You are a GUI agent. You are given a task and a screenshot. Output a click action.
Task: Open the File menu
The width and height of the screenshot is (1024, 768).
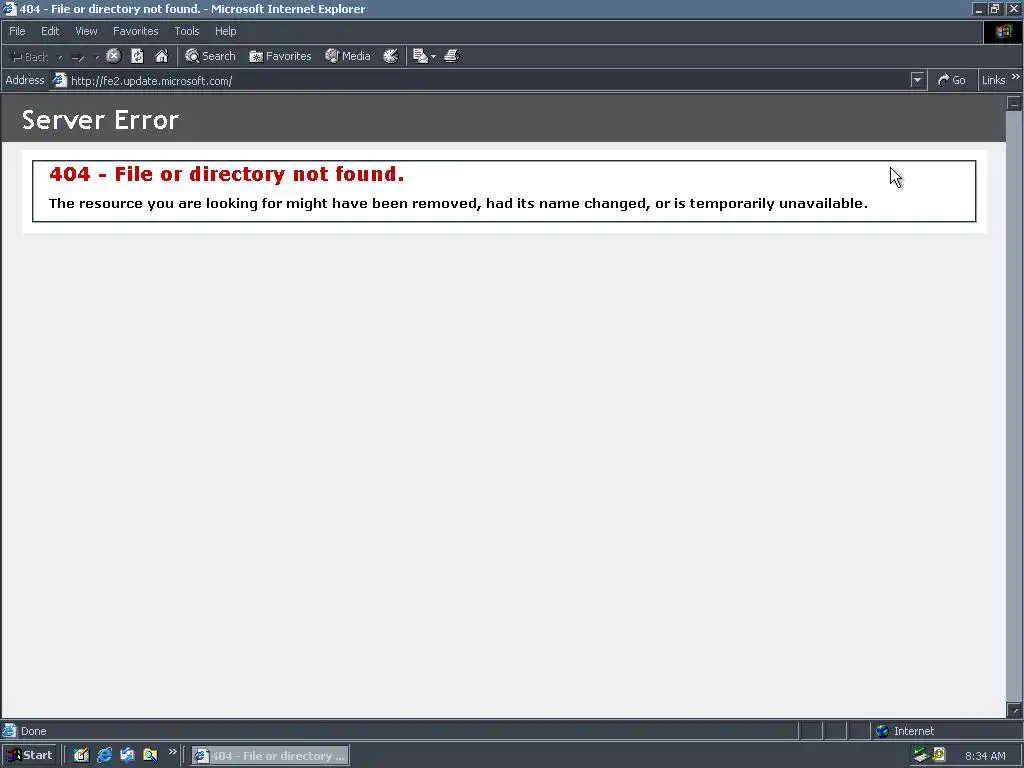click(x=17, y=31)
